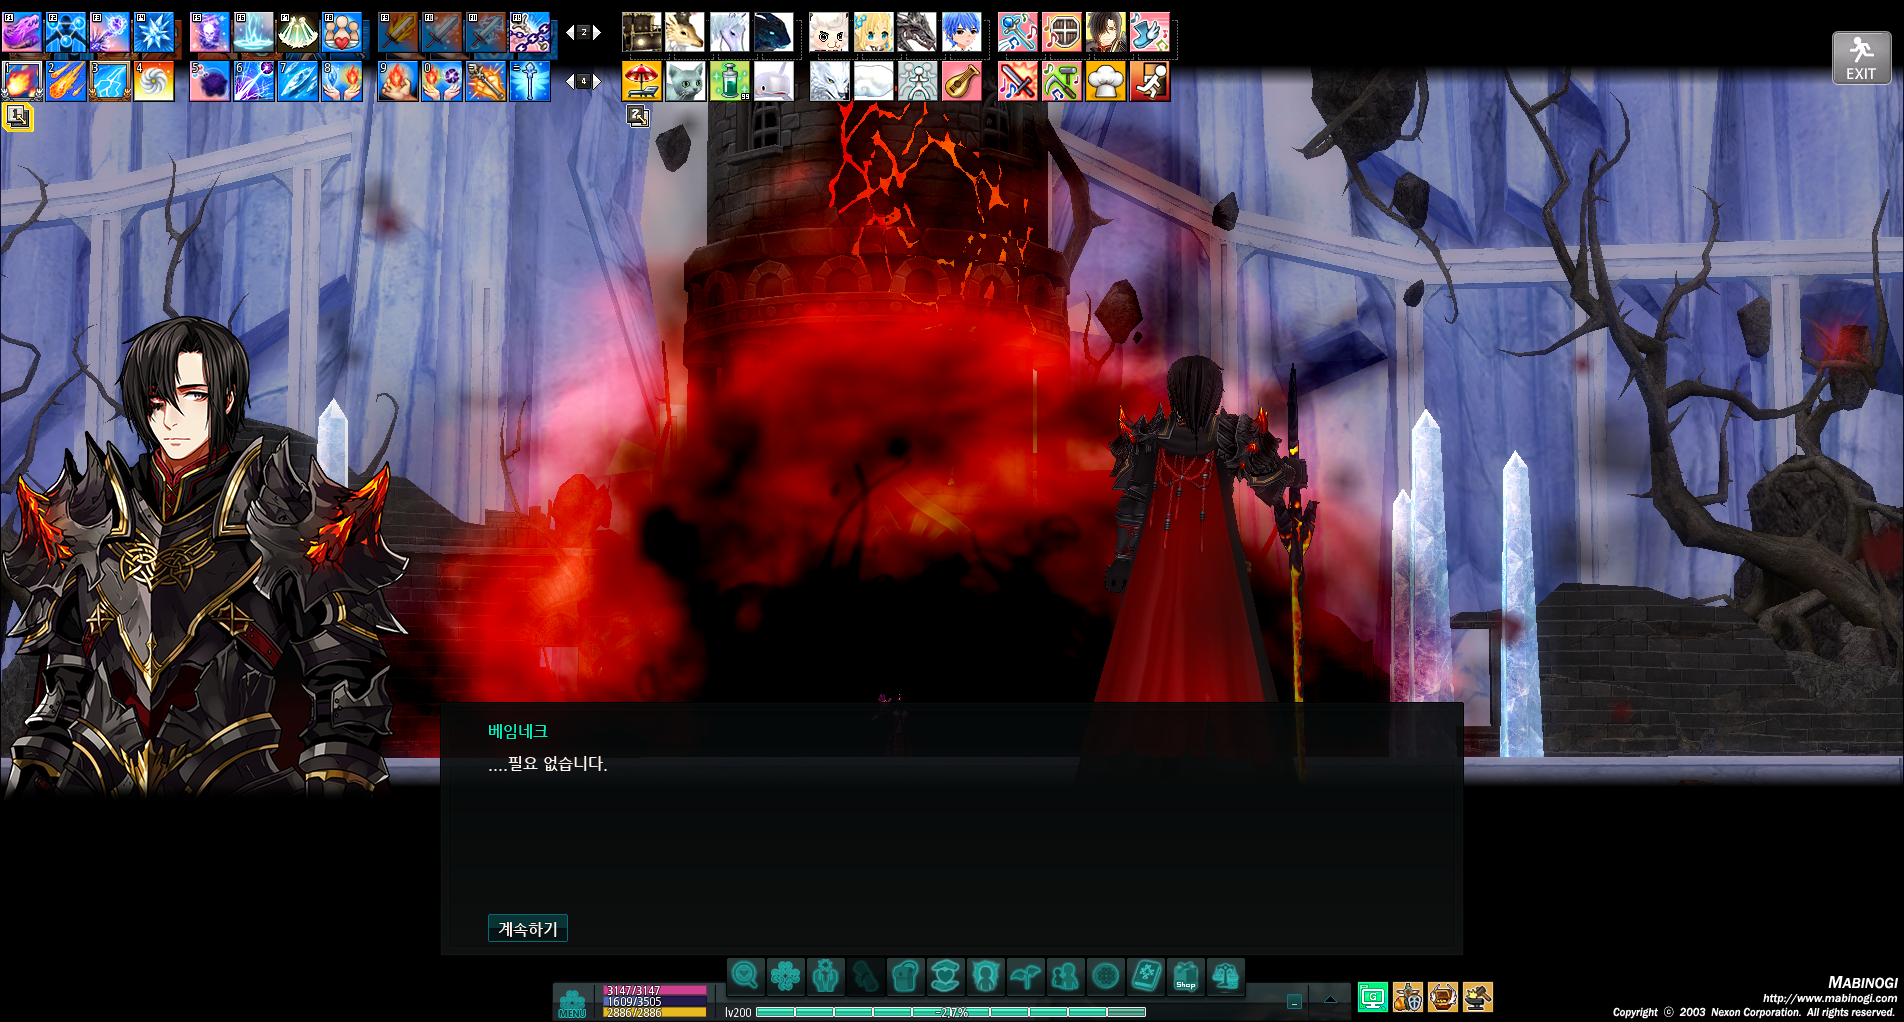1904x1022 pixels.
Task: Cast the ice spear skill in slot 7
Action: pyautogui.click(x=298, y=81)
